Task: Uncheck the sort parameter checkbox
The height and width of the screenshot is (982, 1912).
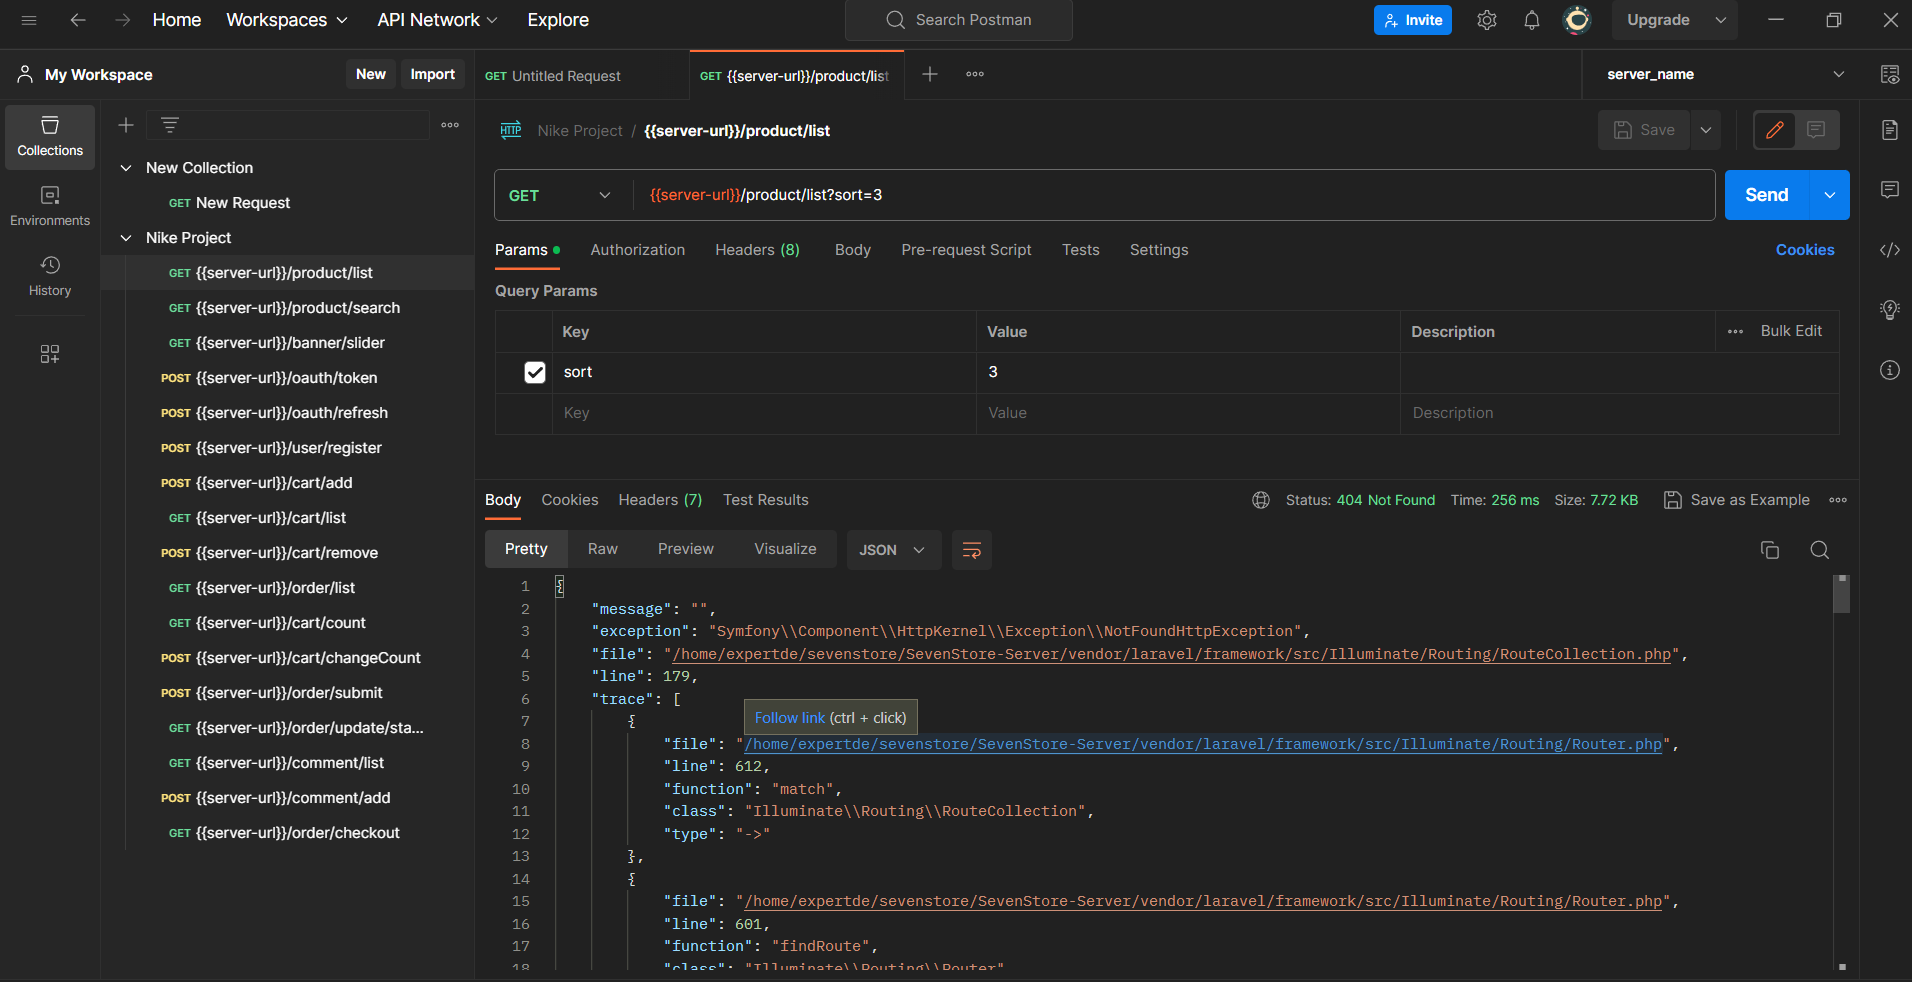Action: click(535, 372)
